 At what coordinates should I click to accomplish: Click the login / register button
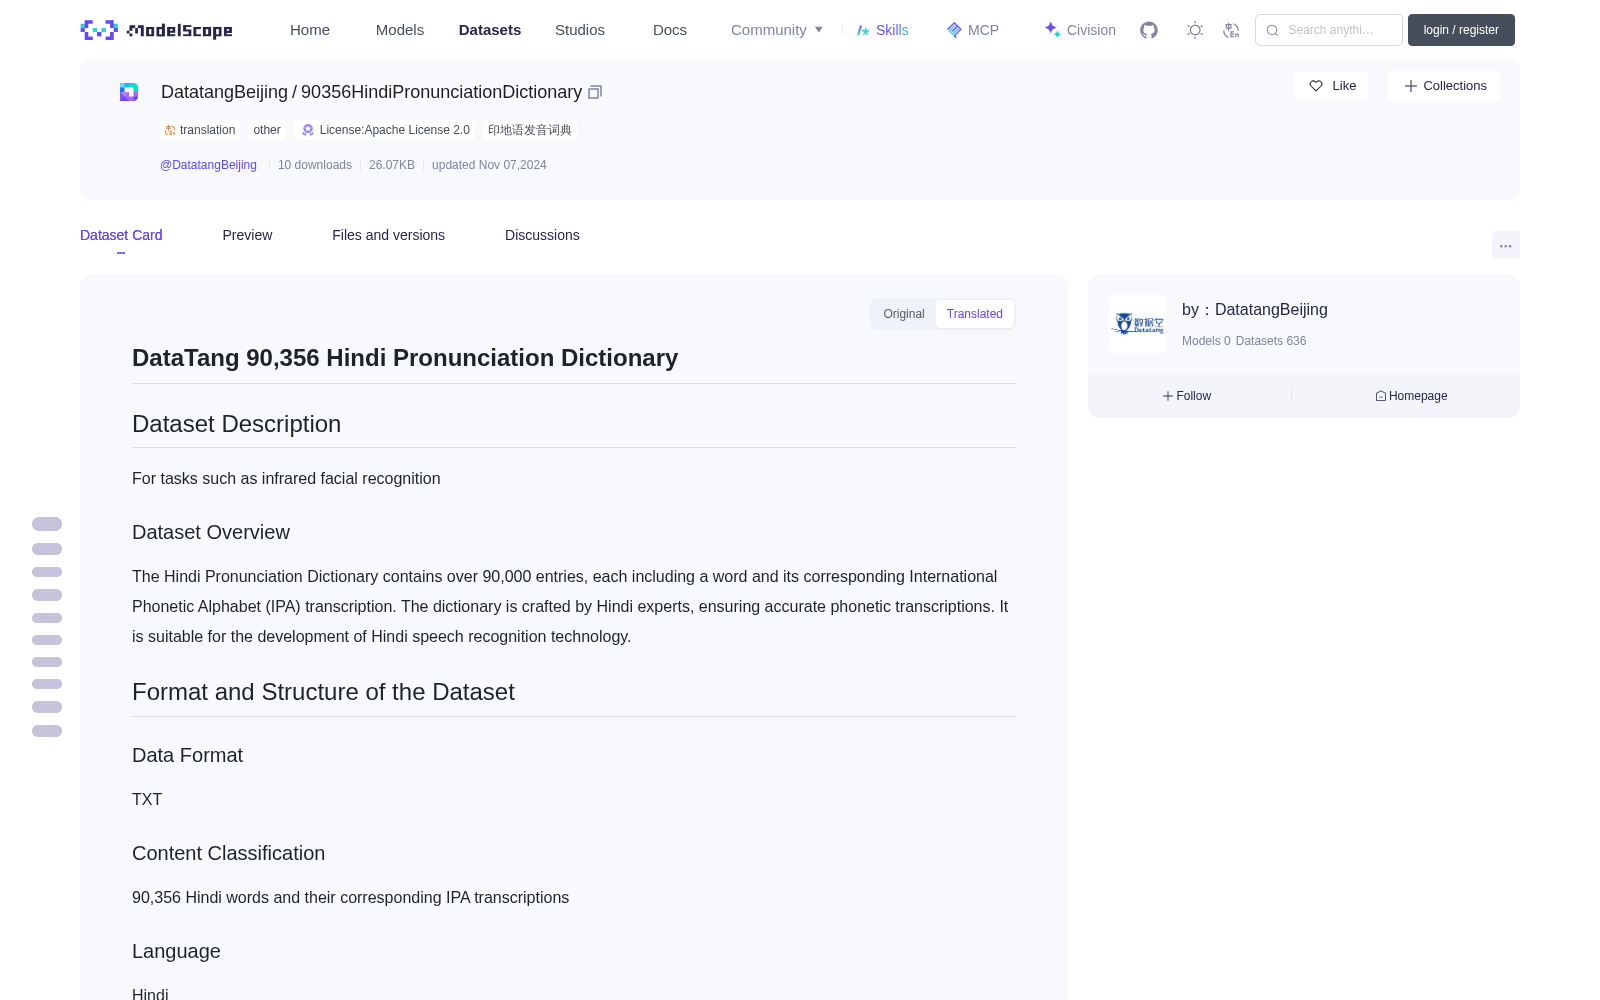(x=1461, y=30)
